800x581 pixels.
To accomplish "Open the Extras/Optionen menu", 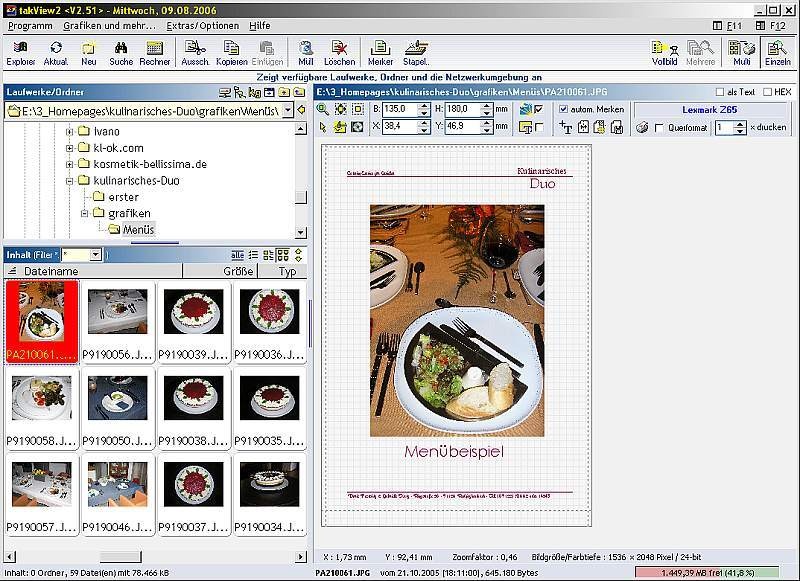I will [x=202, y=25].
